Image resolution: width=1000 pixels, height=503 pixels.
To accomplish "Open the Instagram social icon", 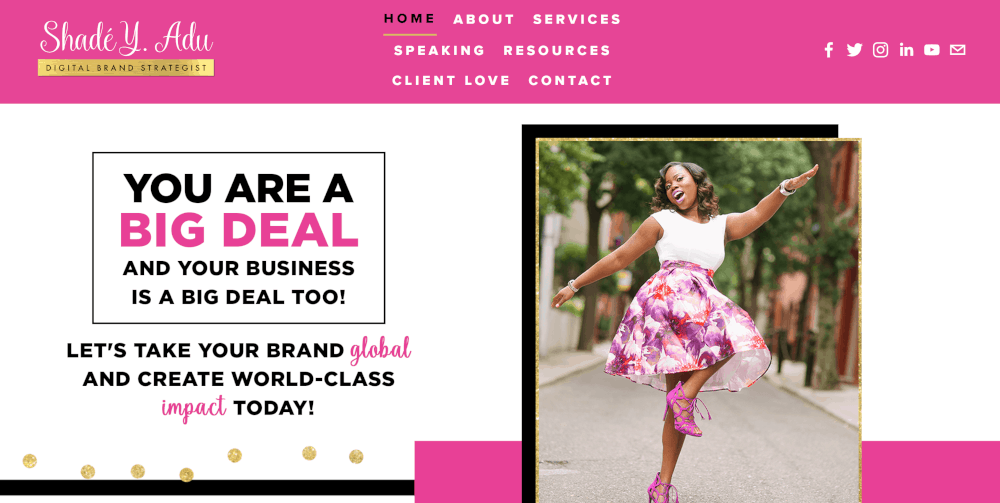I will click(881, 50).
